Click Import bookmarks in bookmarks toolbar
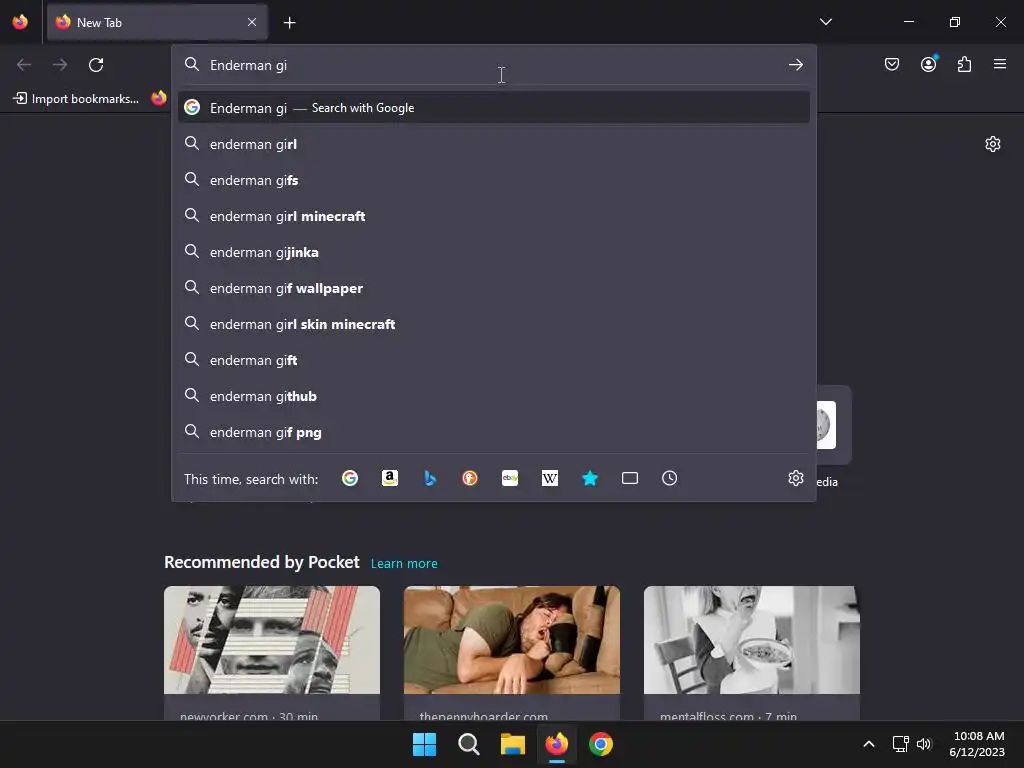The width and height of the screenshot is (1024, 768). [76, 99]
